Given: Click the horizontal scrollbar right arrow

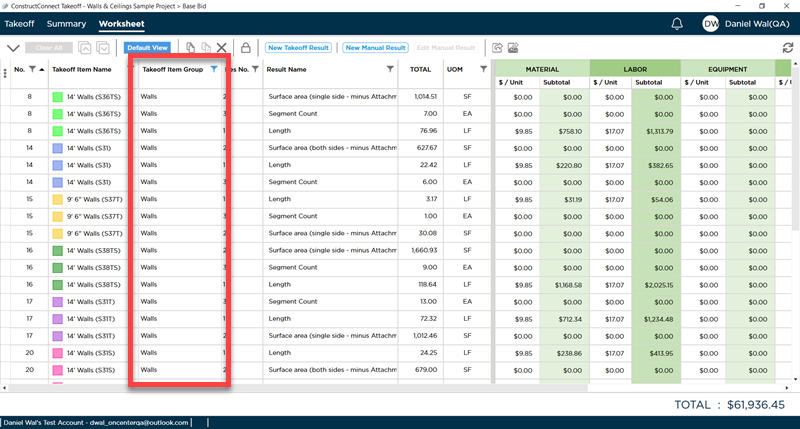Looking at the screenshot, I should click(787, 388).
